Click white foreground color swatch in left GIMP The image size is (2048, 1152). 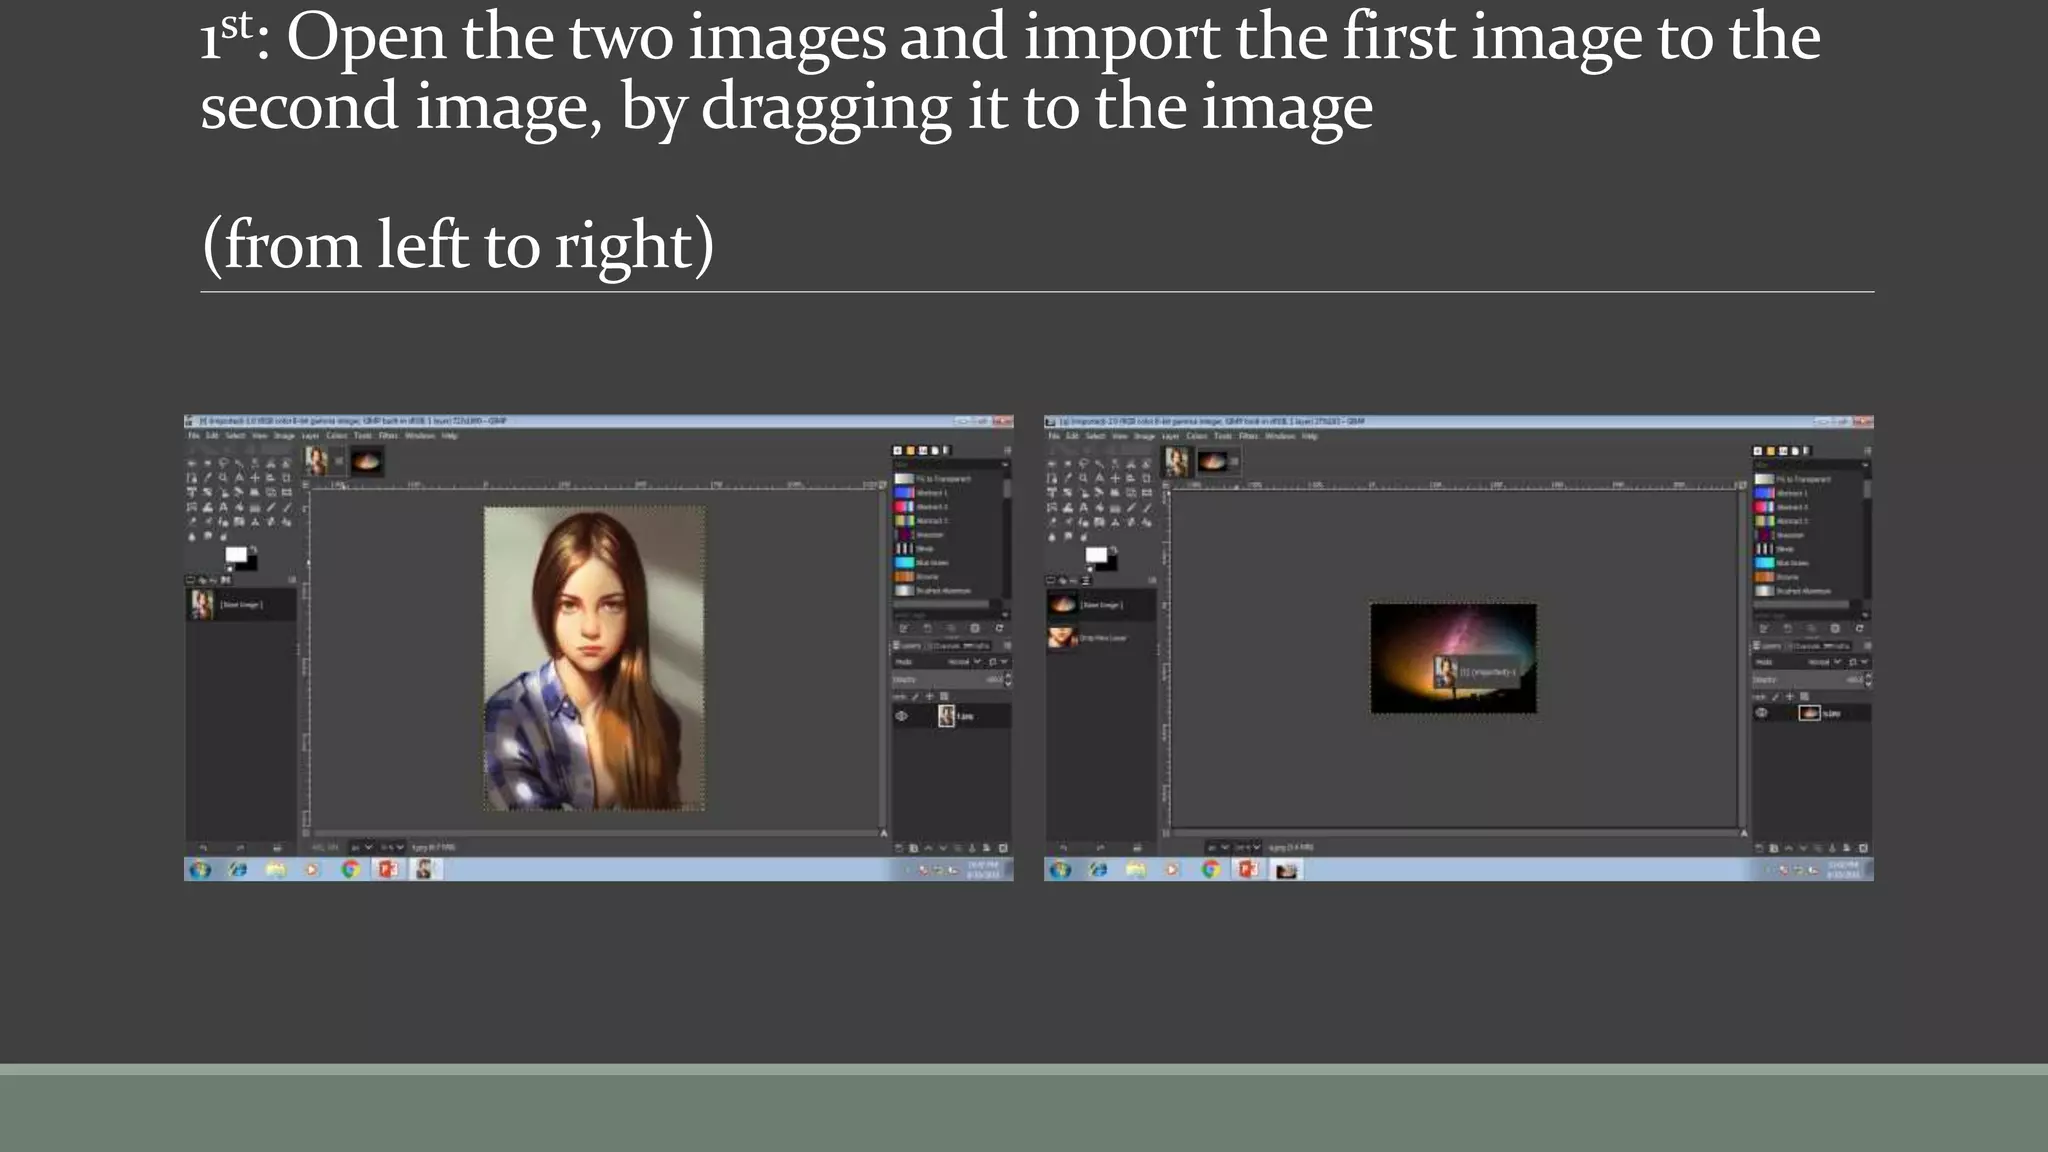(x=236, y=554)
